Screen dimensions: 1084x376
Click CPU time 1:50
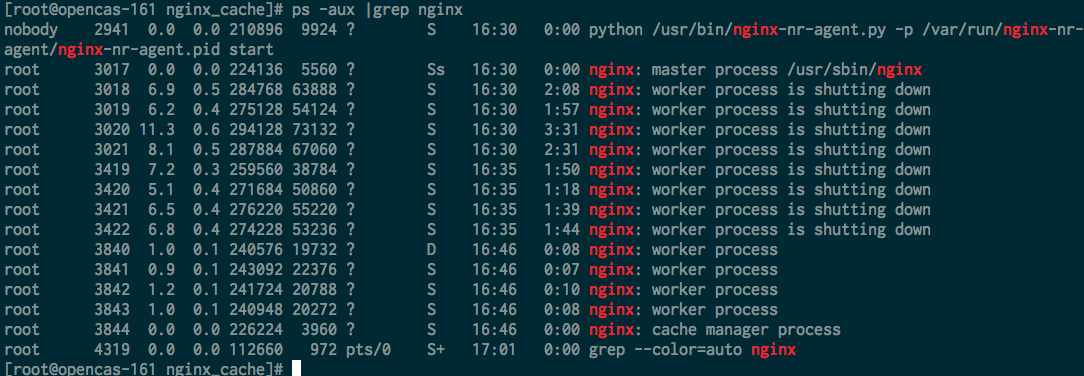click(562, 169)
